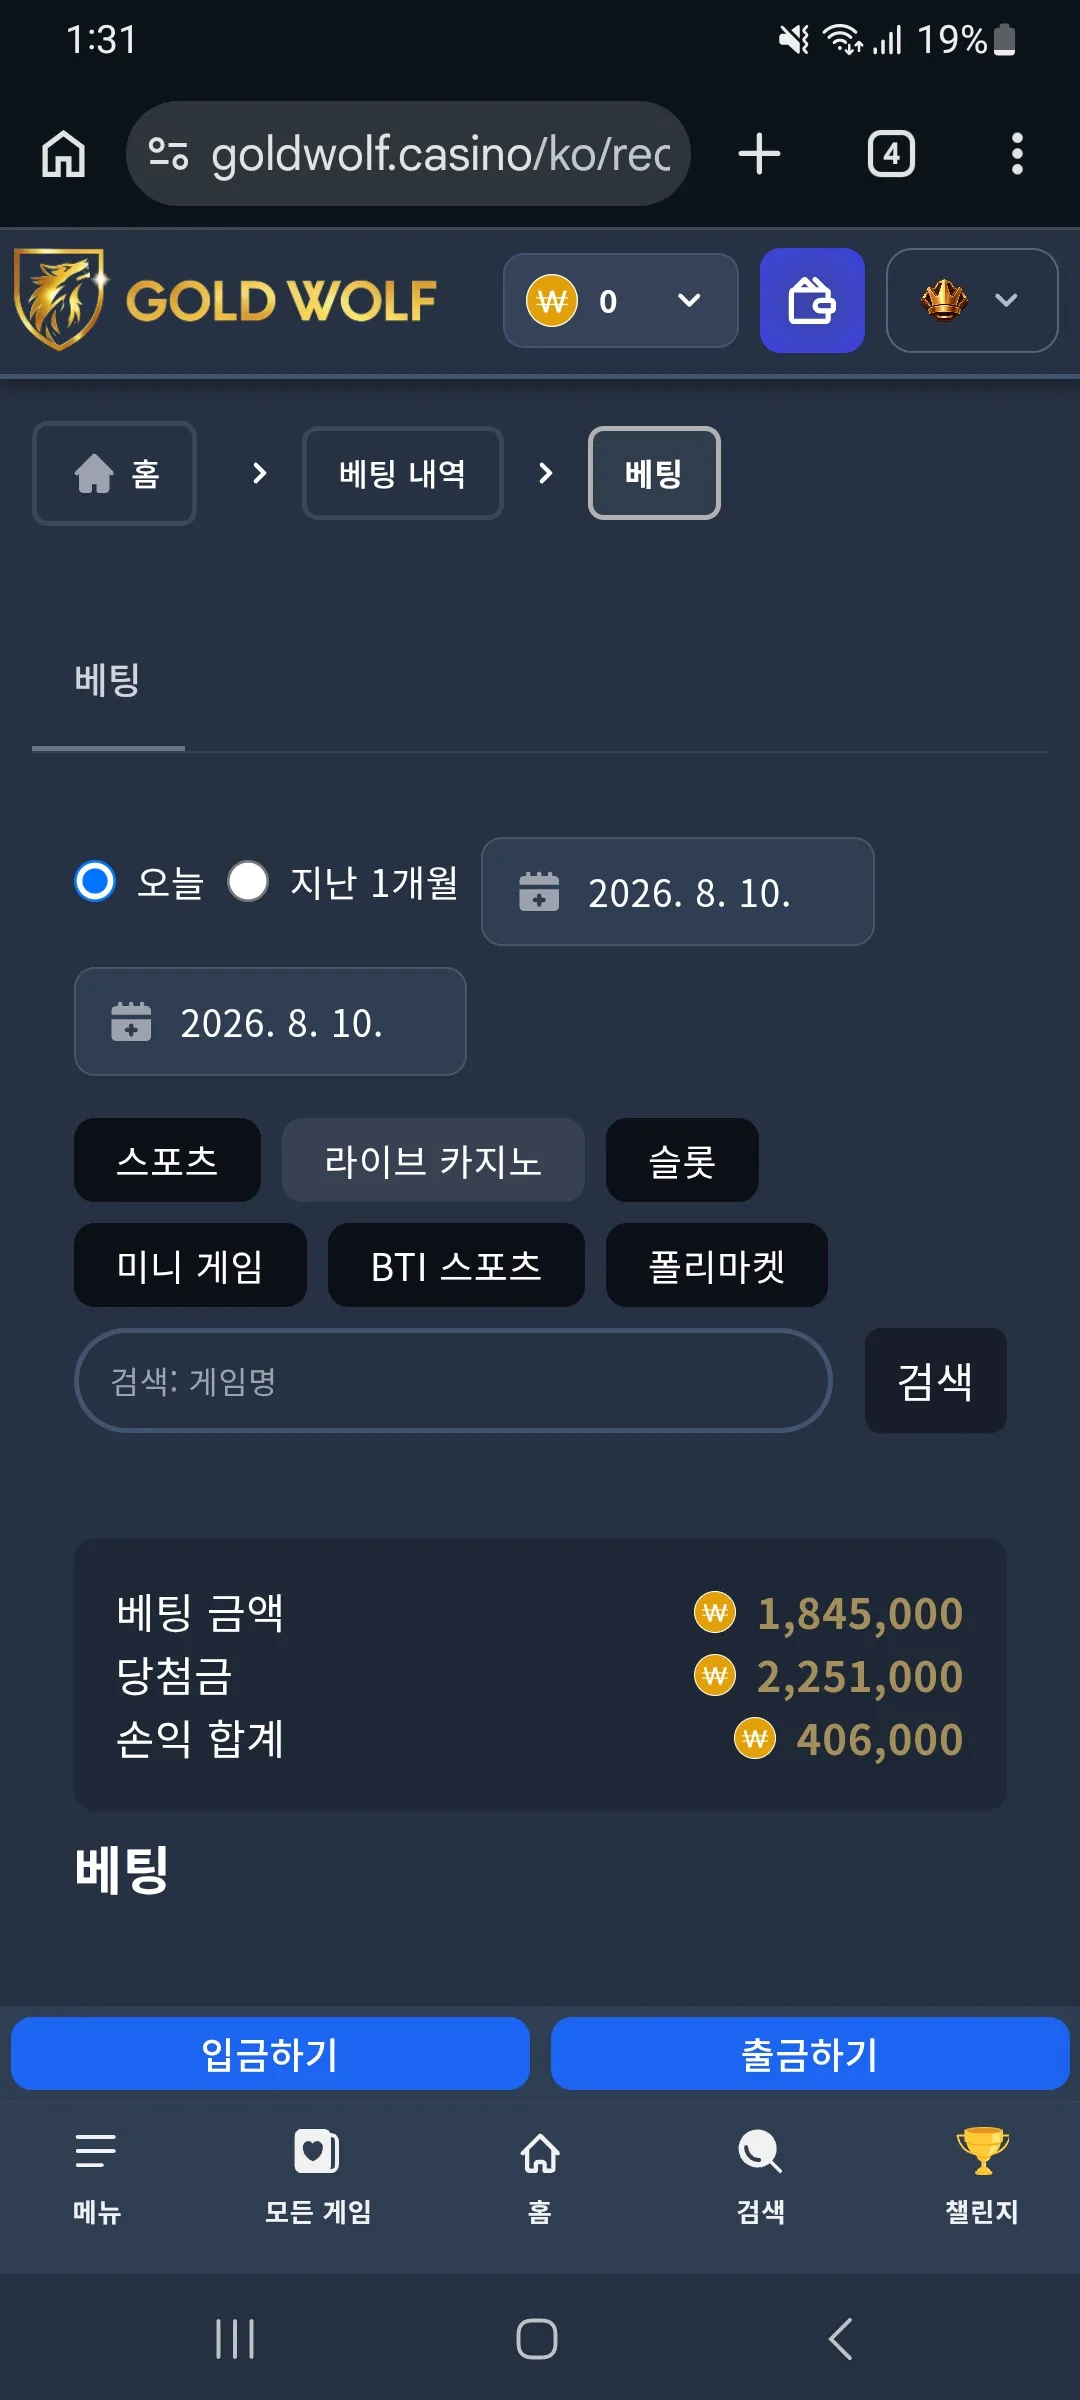Focus the 검색: 게임명 input field
Image resolution: width=1080 pixels, height=2400 pixels.
coord(453,1380)
